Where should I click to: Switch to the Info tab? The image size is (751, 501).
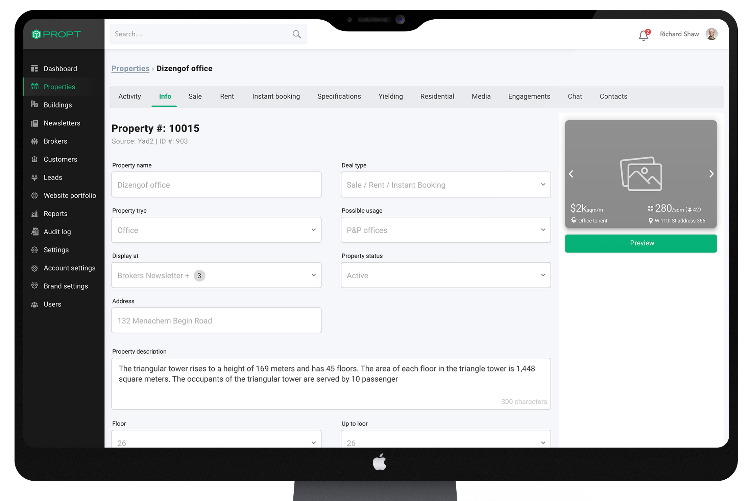pos(165,96)
